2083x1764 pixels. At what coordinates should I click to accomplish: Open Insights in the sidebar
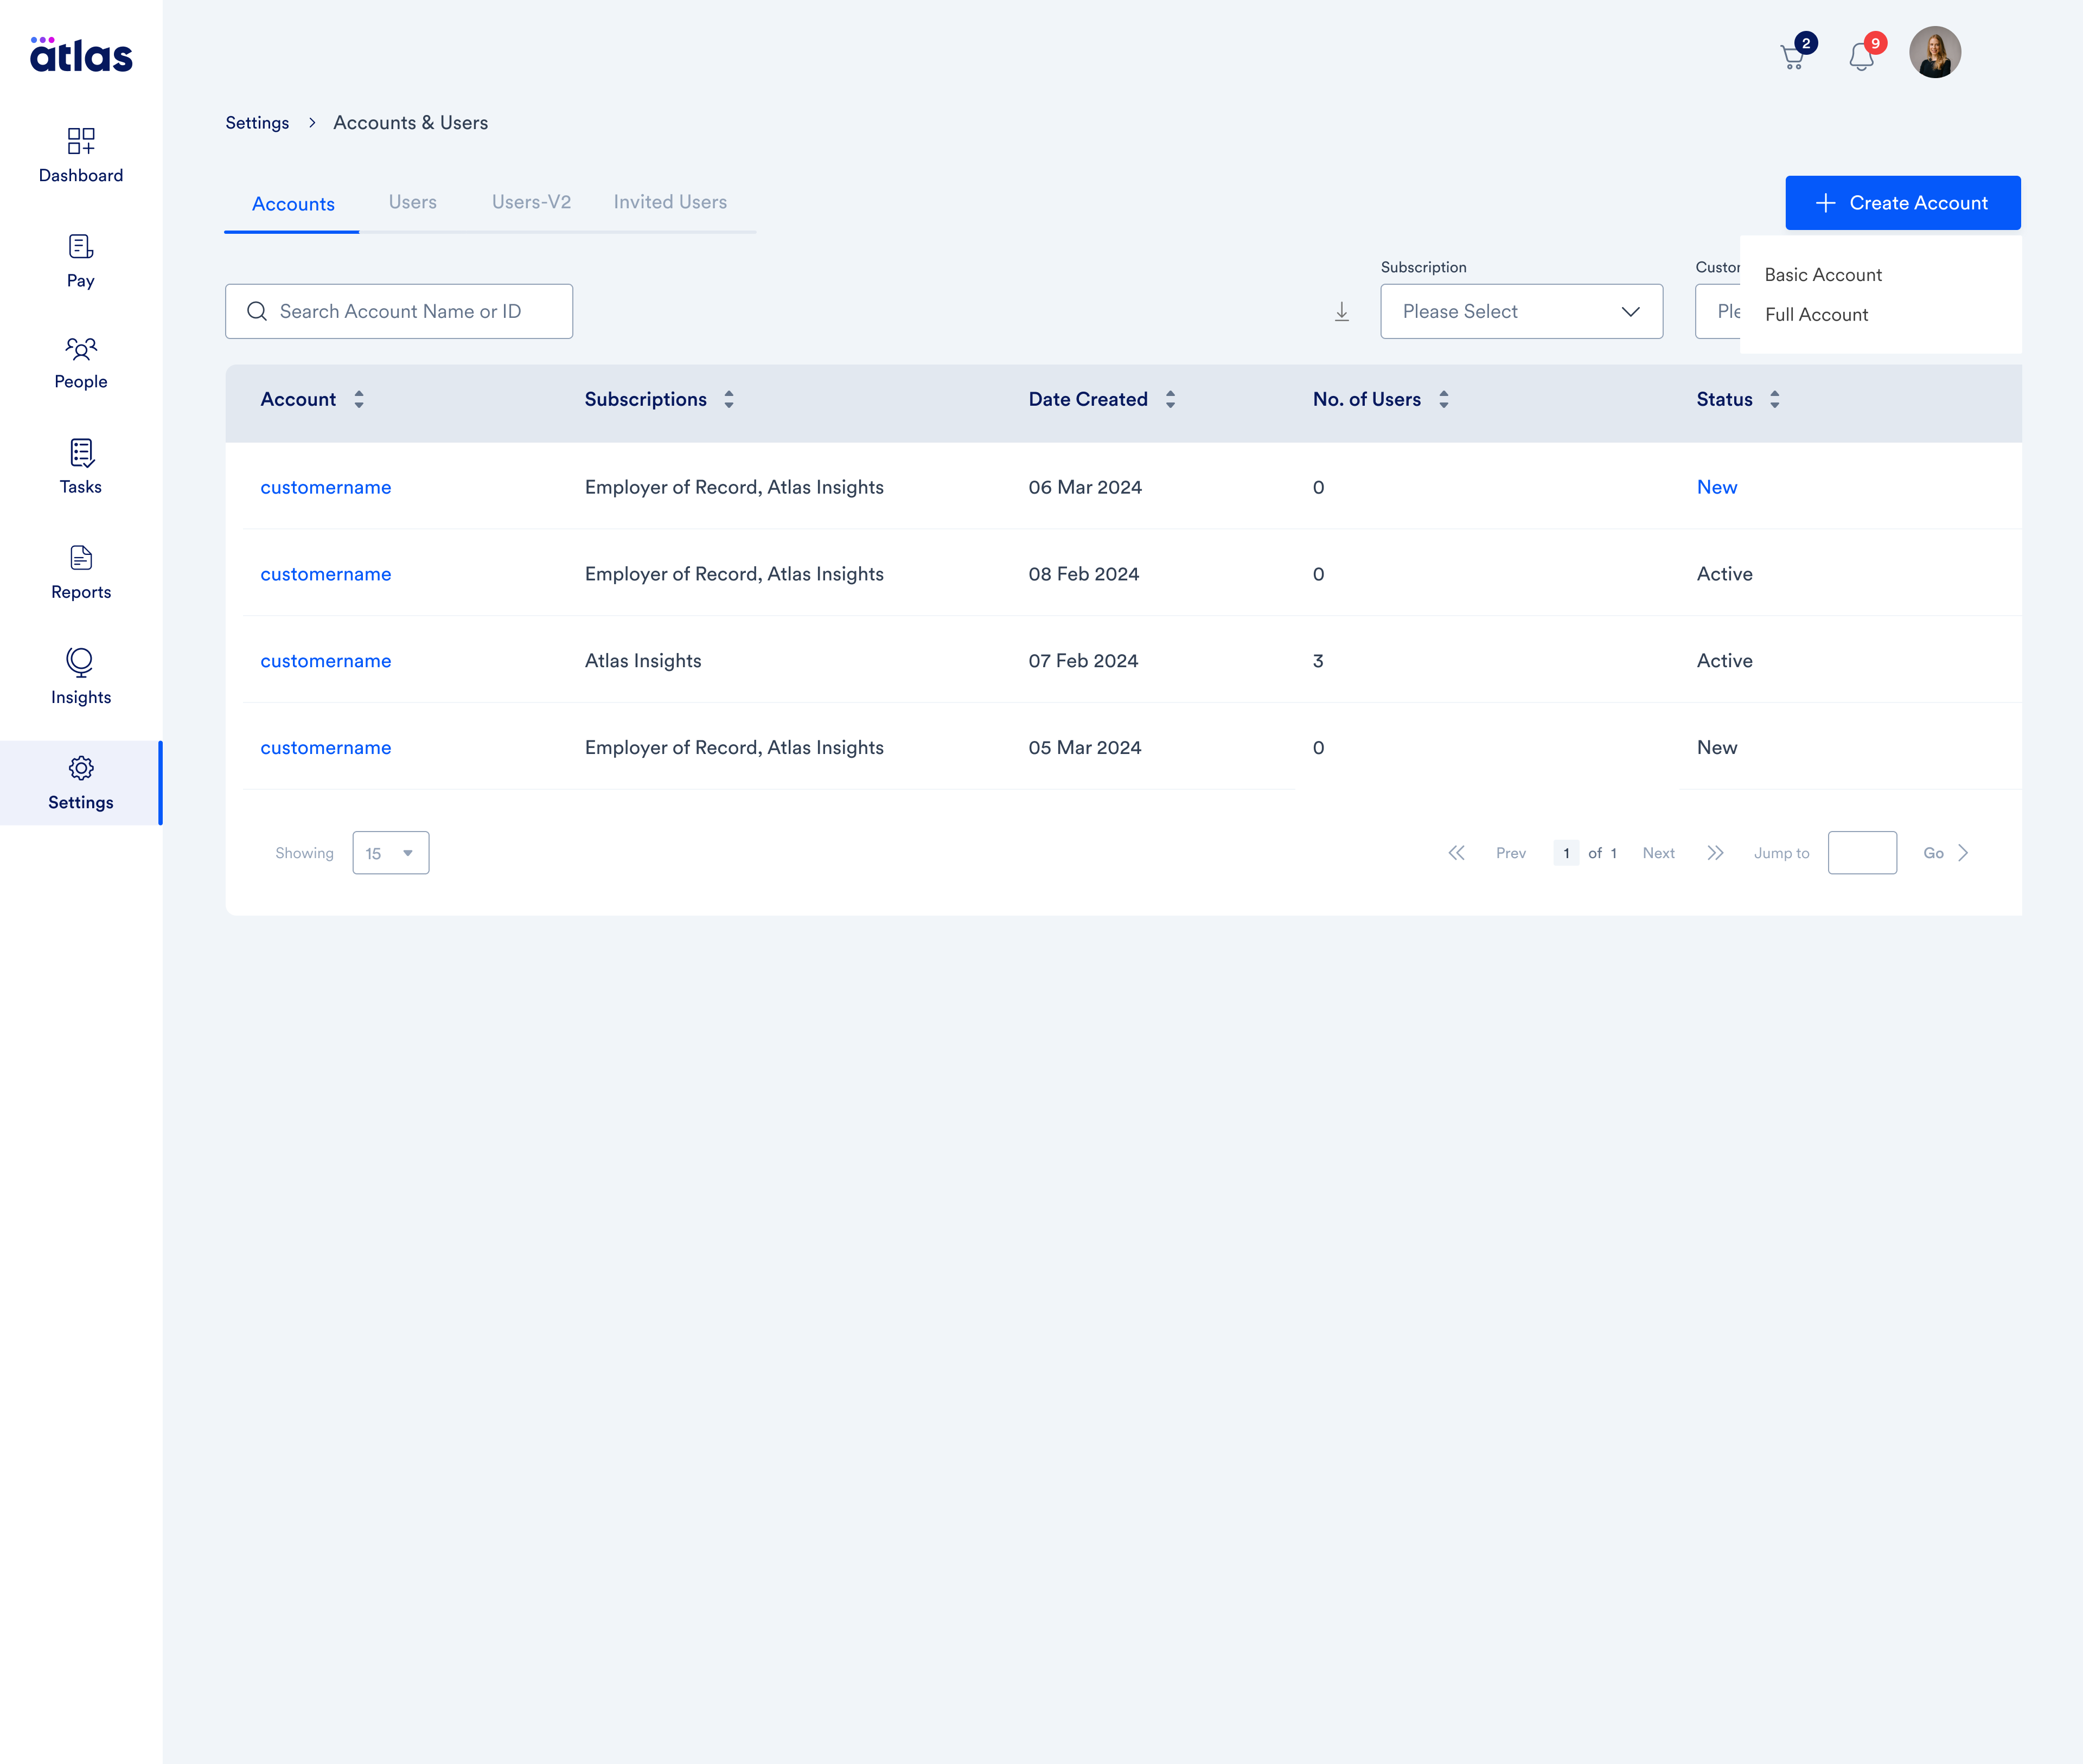[81, 677]
